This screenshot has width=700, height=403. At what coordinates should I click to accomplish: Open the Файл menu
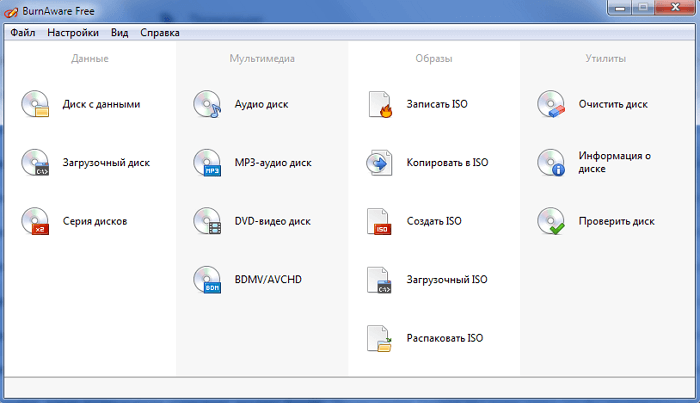coord(22,32)
